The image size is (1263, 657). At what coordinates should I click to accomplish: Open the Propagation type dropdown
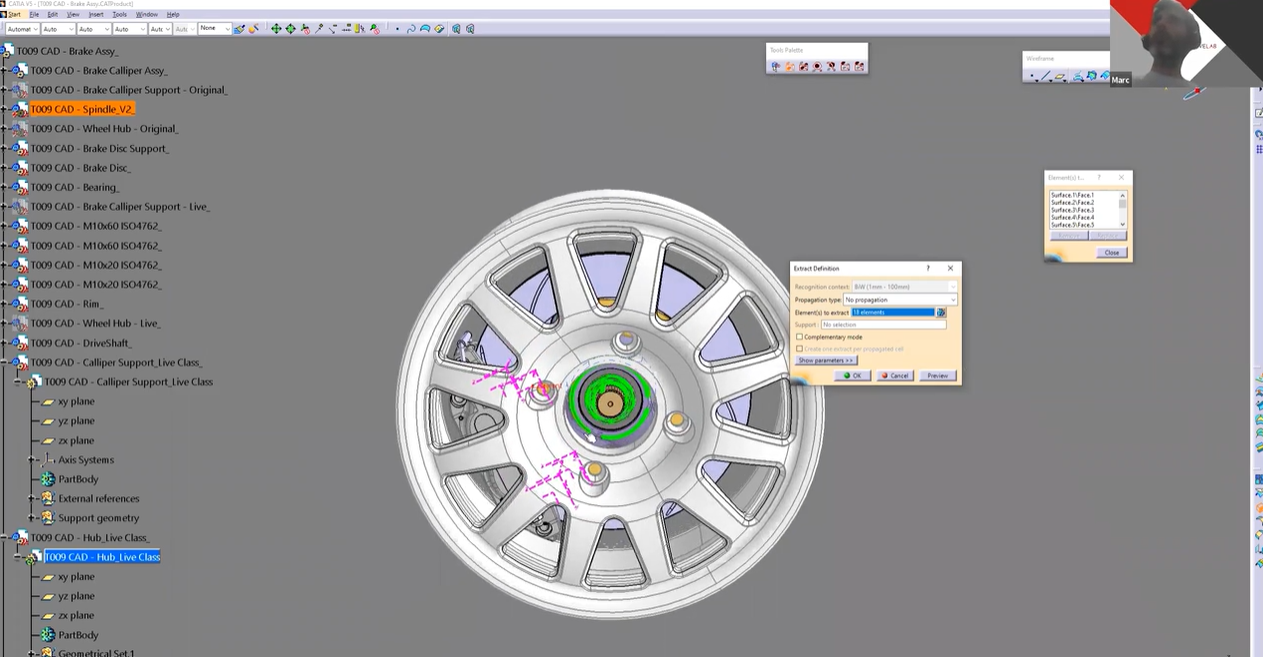(x=900, y=300)
